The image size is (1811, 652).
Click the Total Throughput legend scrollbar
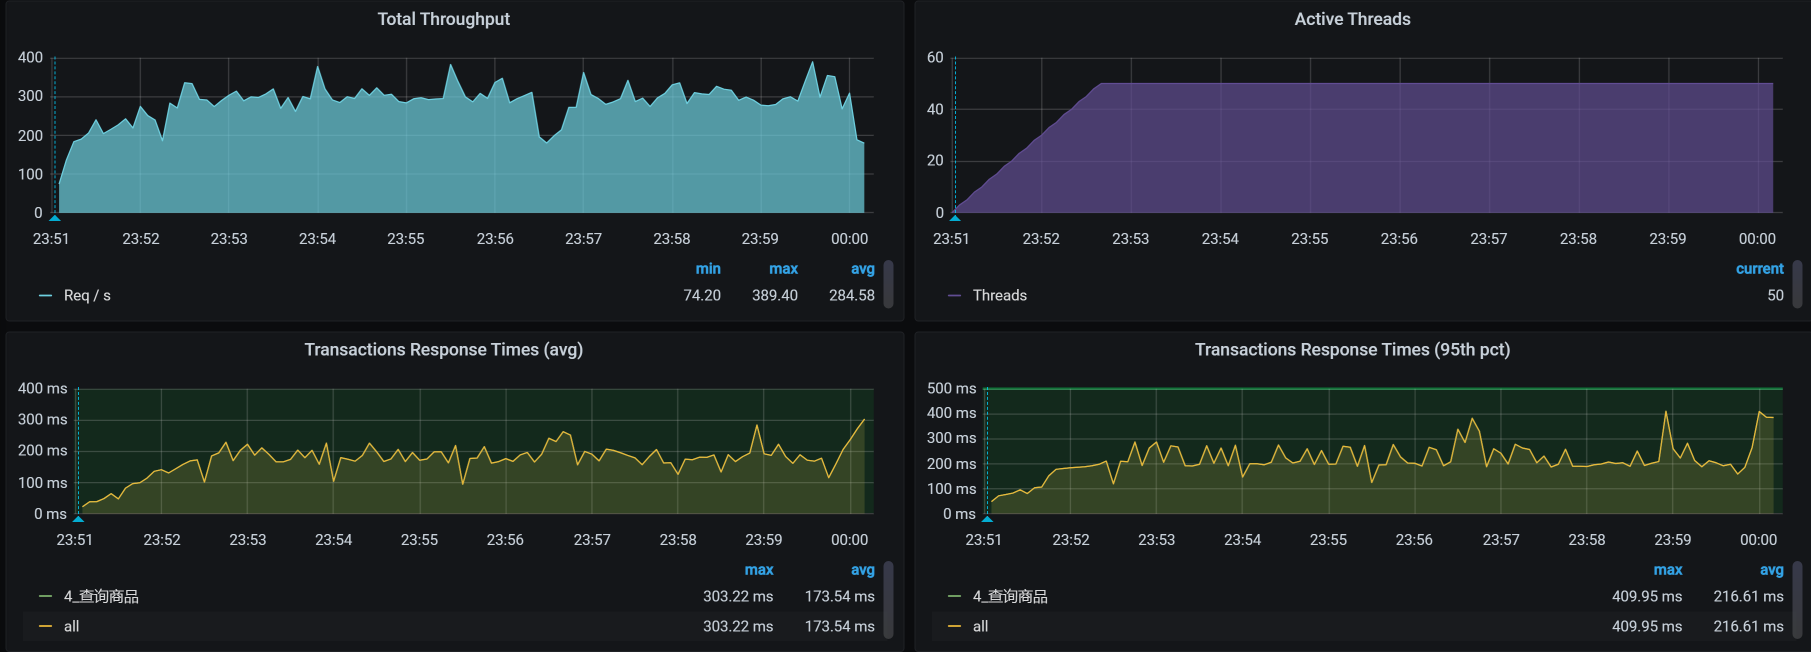click(x=888, y=284)
